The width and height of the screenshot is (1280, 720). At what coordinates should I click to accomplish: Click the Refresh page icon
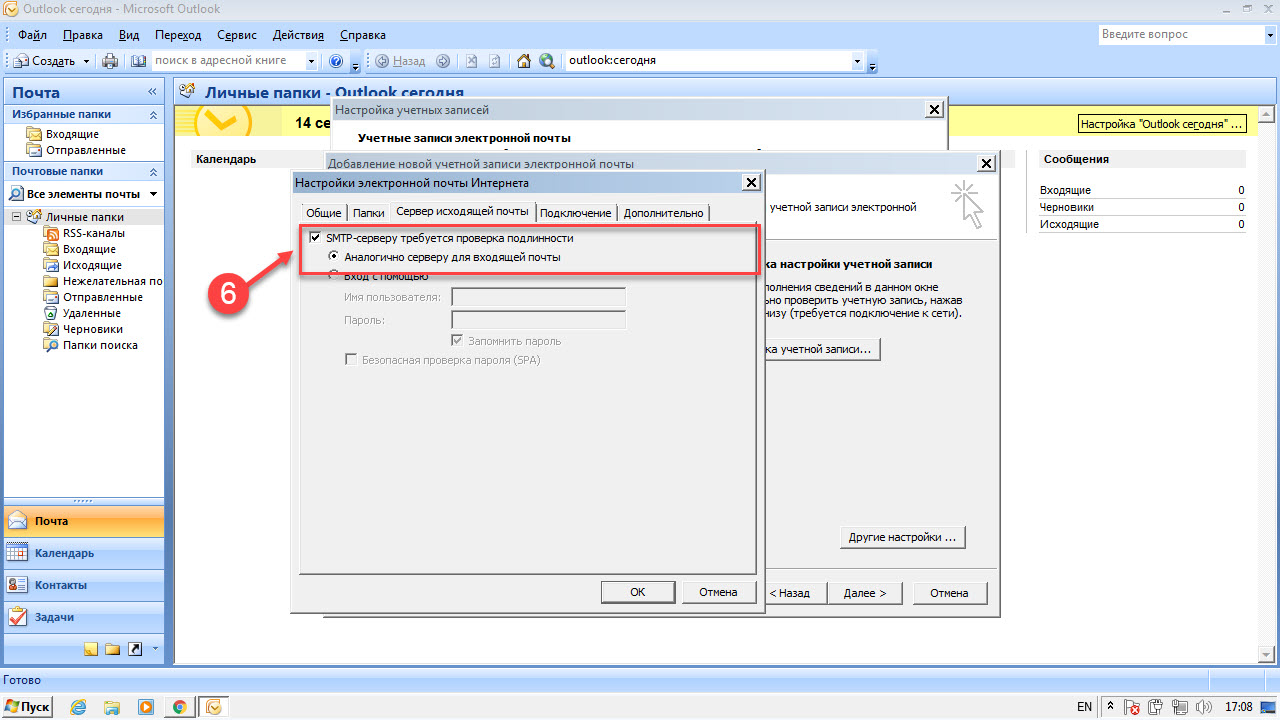point(495,61)
